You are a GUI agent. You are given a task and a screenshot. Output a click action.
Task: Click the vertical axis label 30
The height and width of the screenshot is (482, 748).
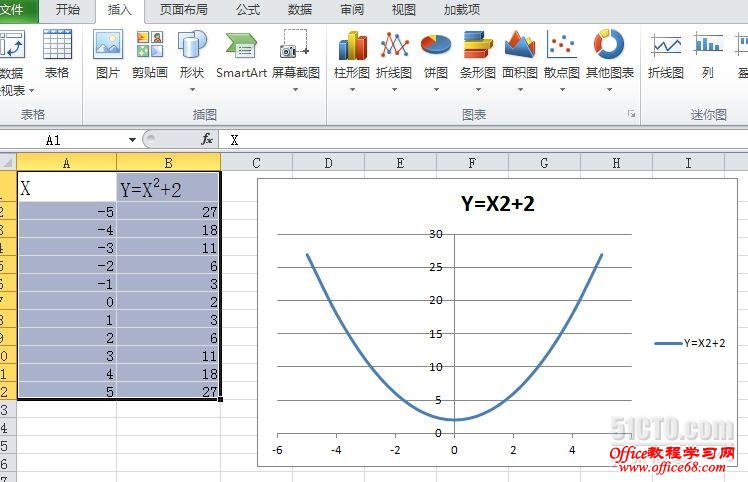click(436, 234)
